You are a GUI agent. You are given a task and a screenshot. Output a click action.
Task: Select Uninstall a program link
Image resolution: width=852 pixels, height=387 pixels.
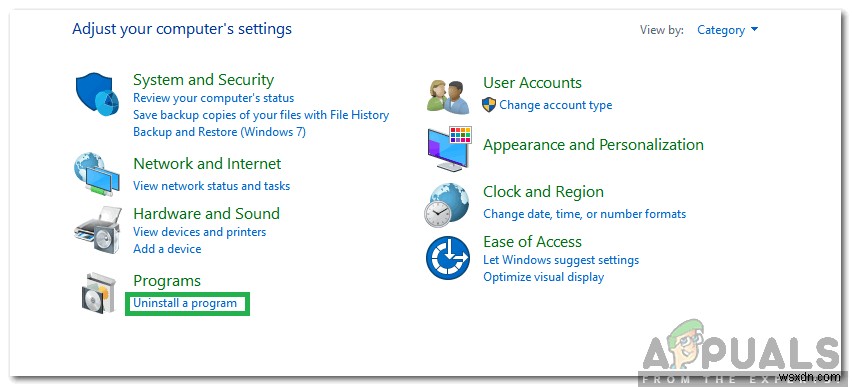coord(185,303)
